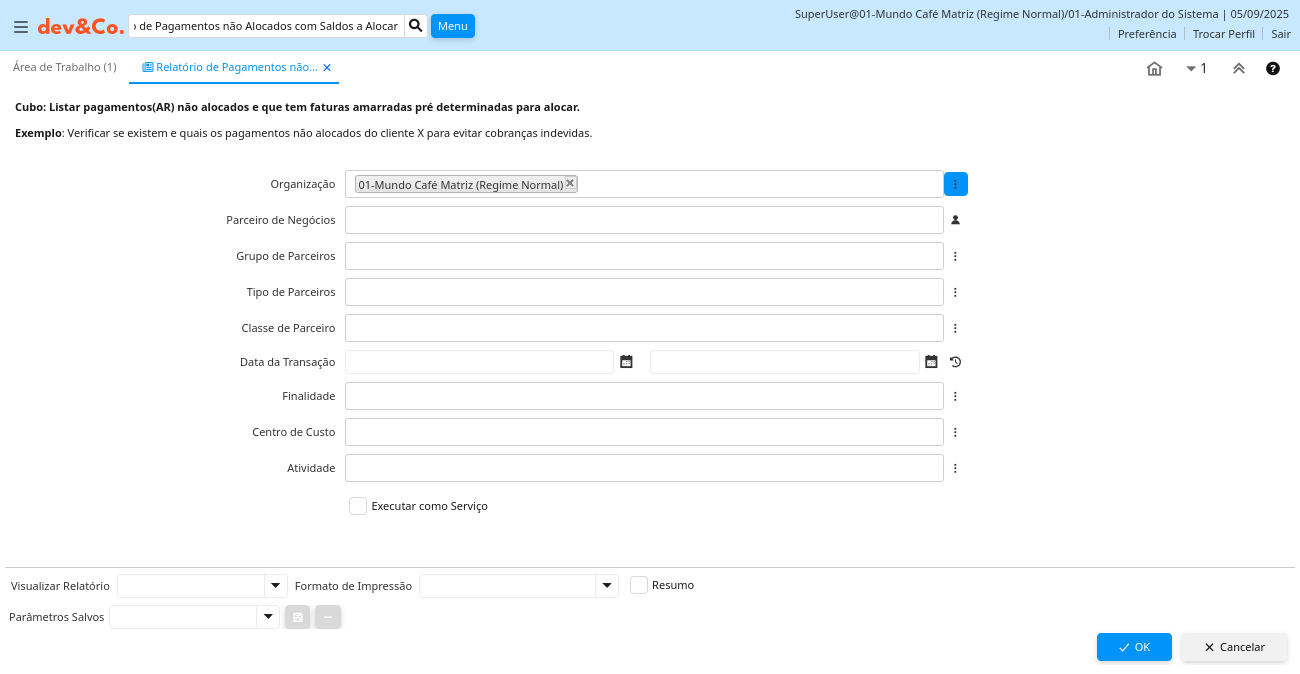The height and width of the screenshot is (674, 1300).
Task: Click the Cancelar button
Action: click(x=1234, y=647)
